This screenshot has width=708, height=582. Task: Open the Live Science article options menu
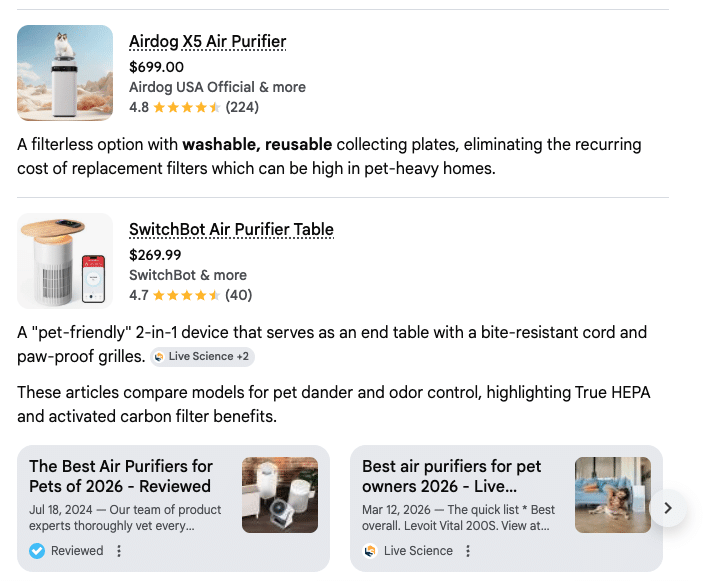coord(468,551)
